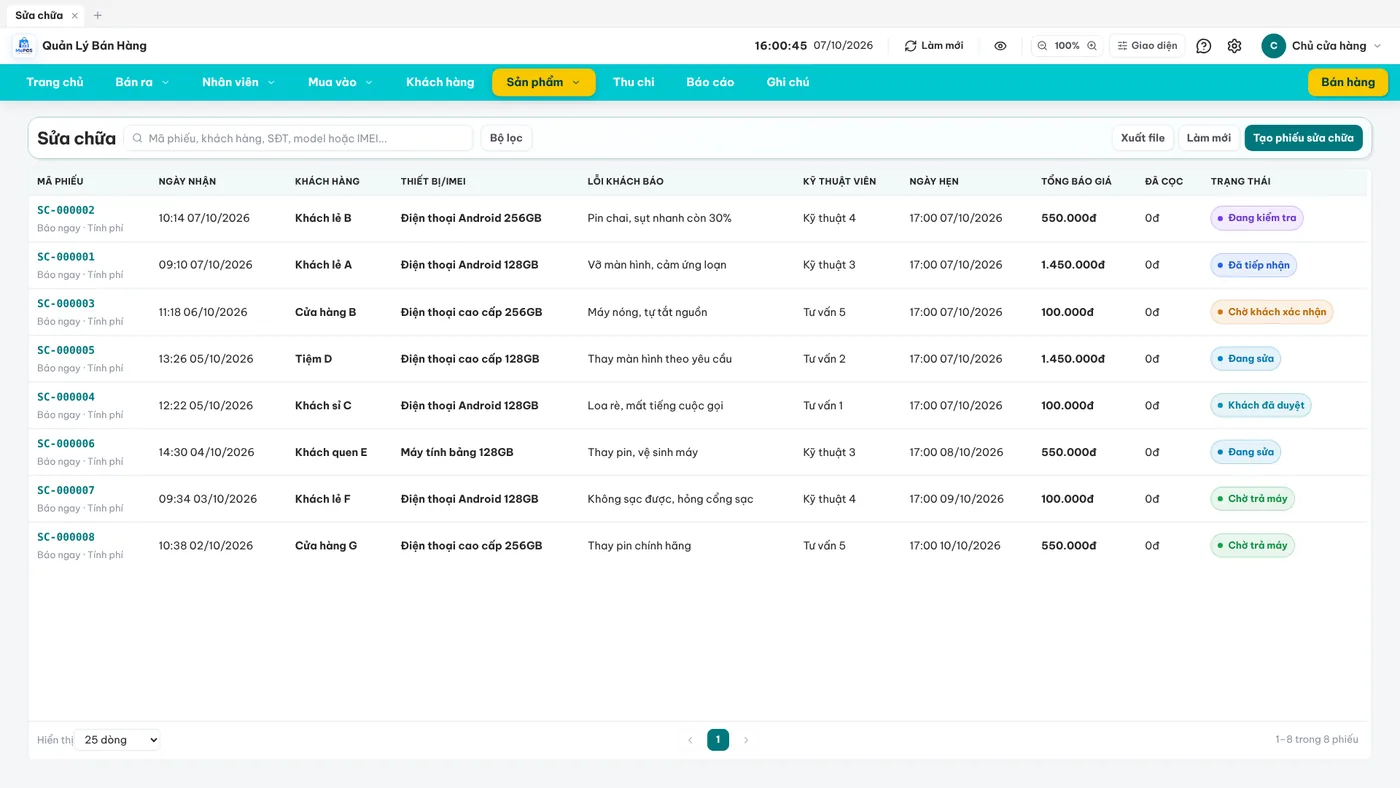1400x788 pixels.
Task: Click the Chờ khách xác nhận status badge
Action: coord(1272,312)
